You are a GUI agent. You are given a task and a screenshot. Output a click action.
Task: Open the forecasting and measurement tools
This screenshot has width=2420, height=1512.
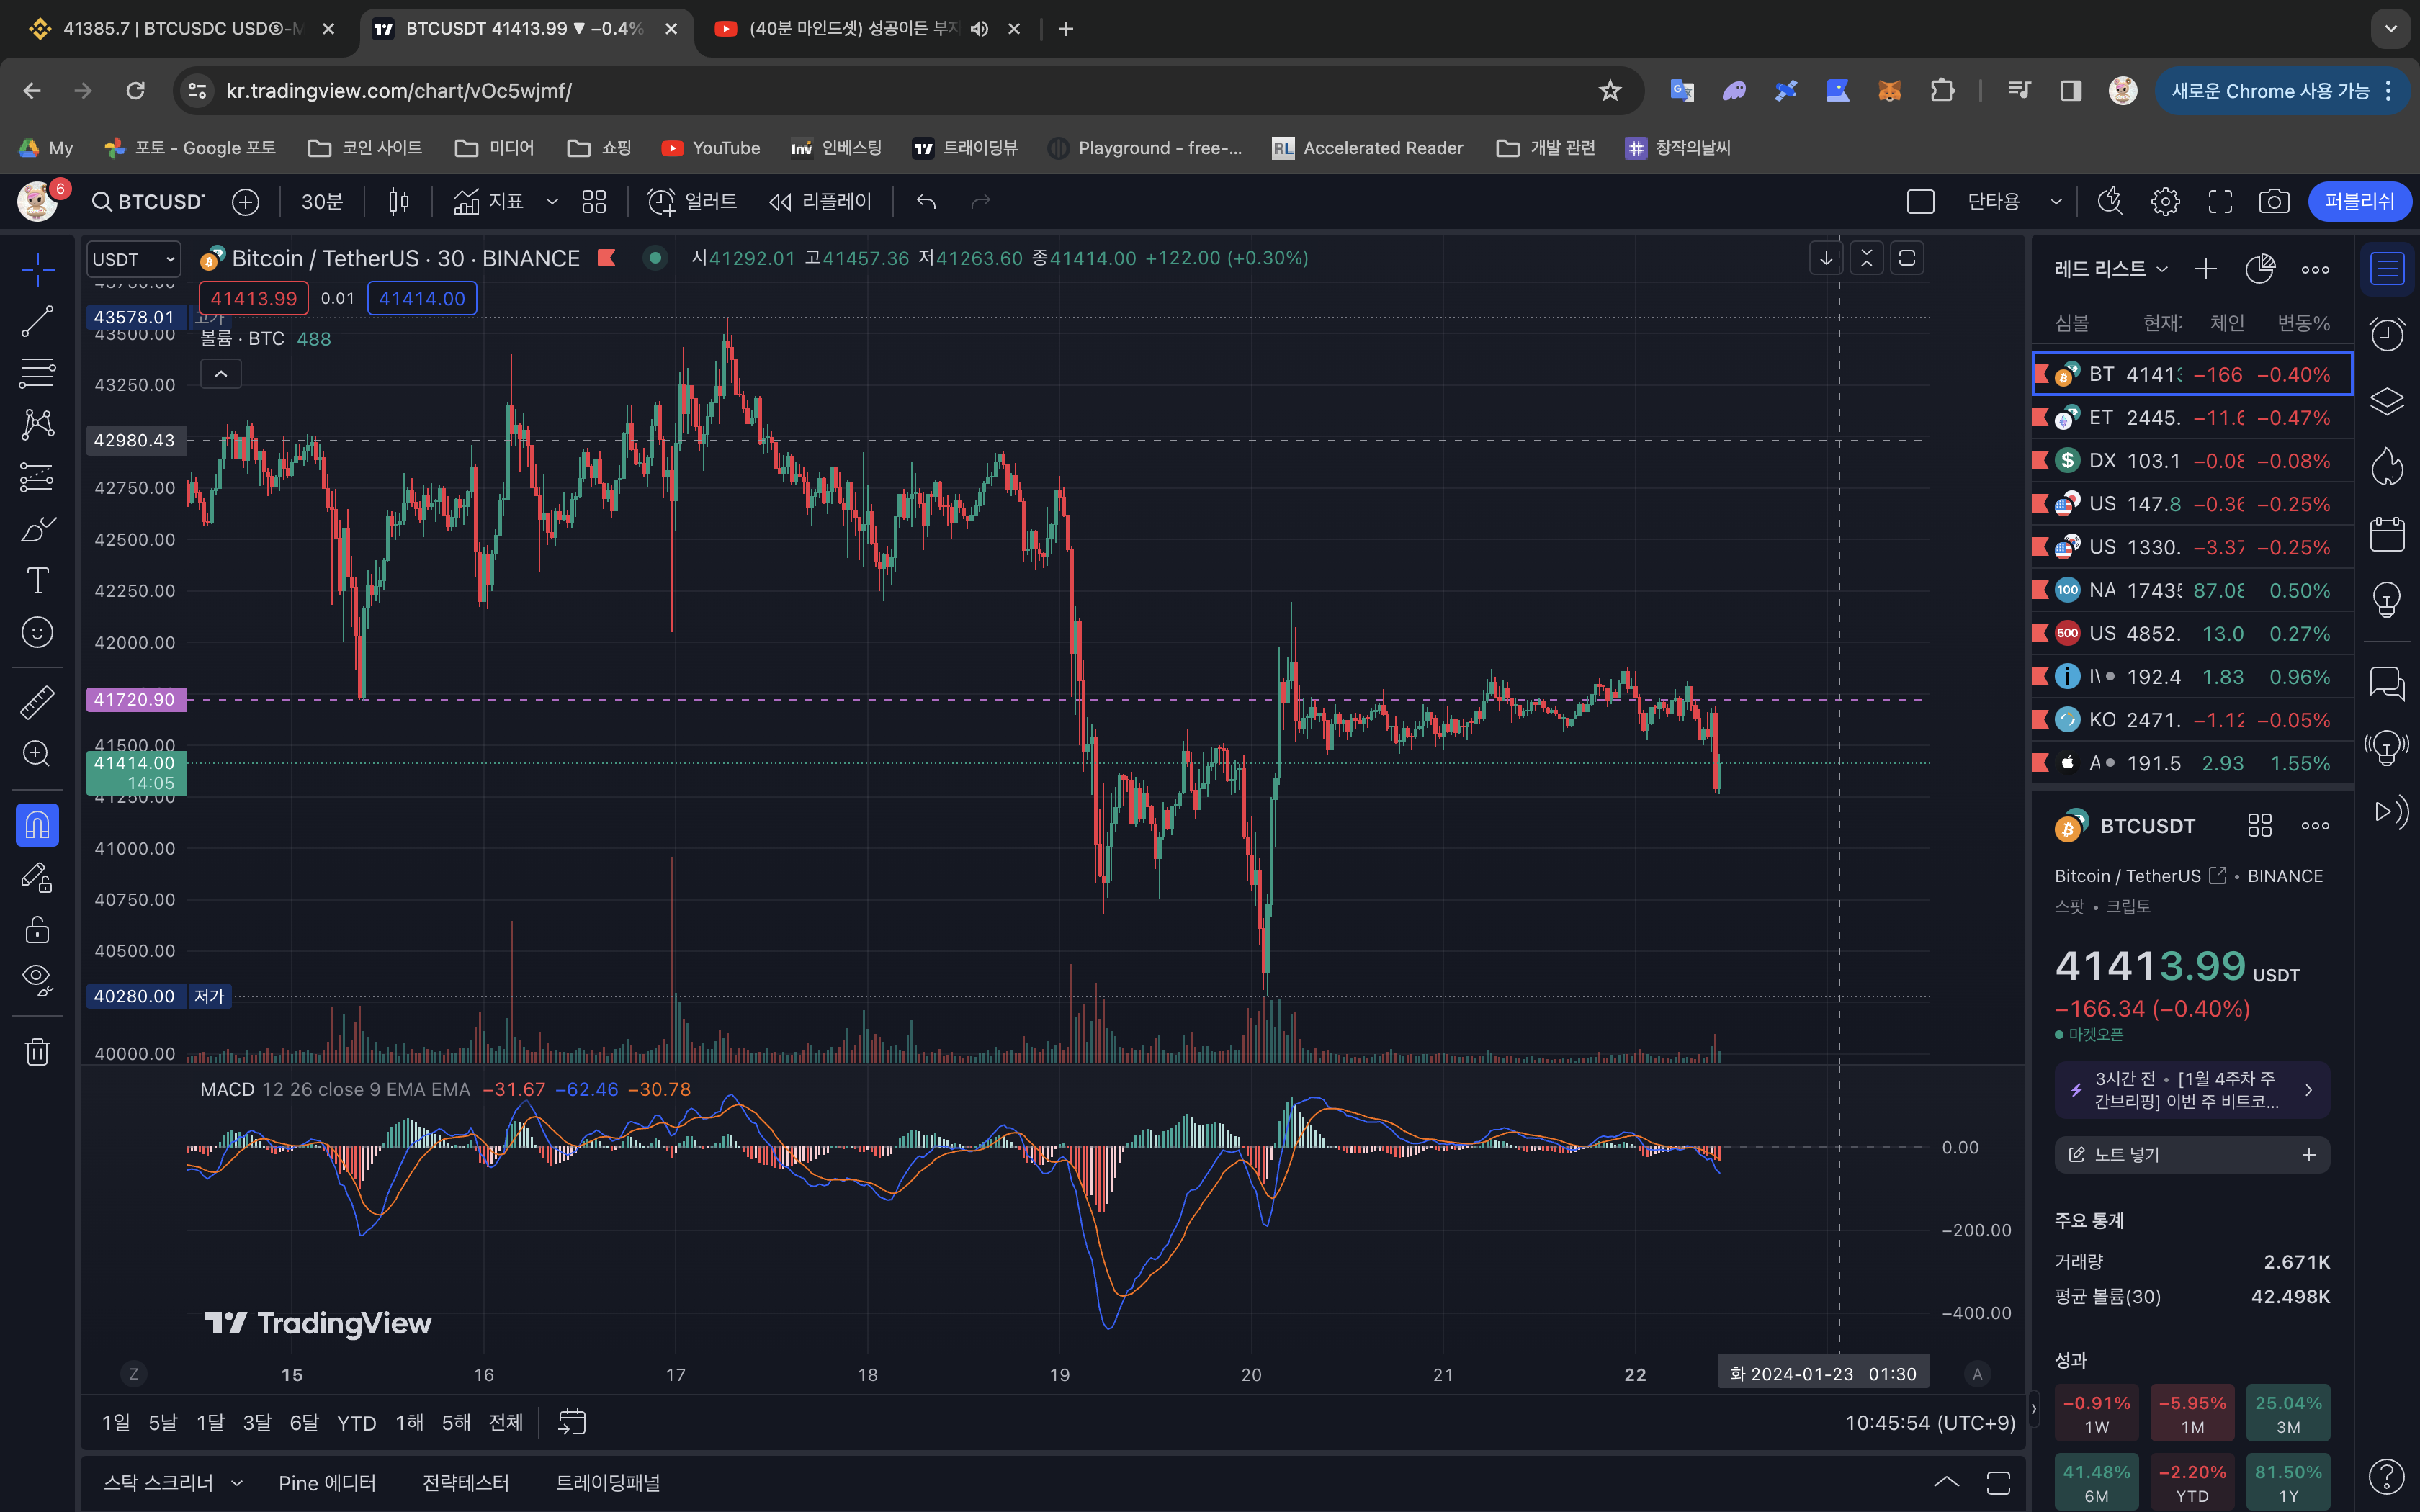click(37, 477)
